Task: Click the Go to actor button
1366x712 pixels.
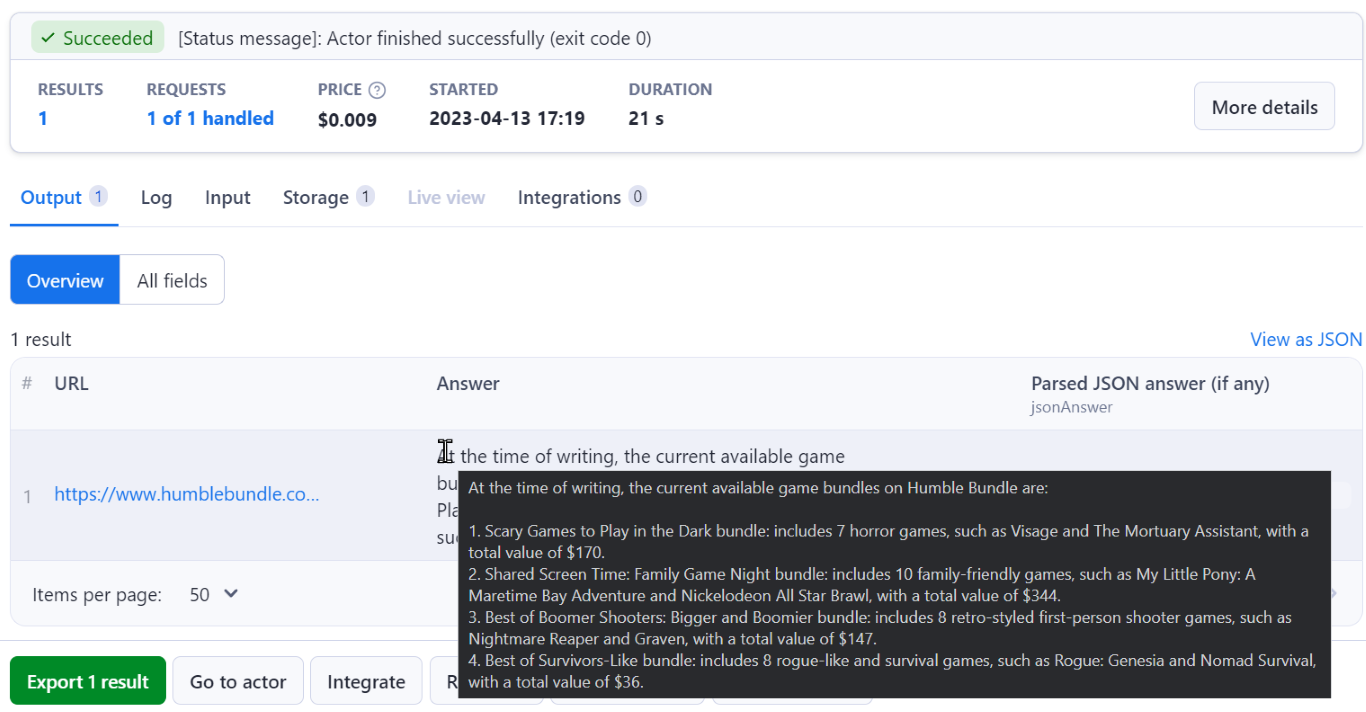Action: [x=238, y=681]
